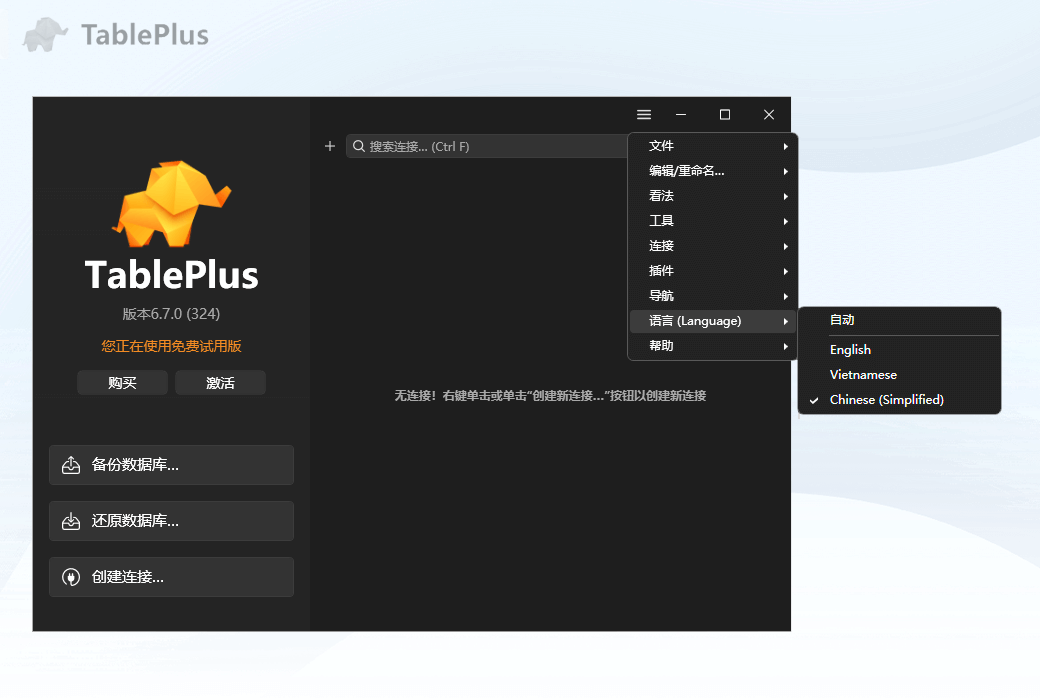
Task: Click the 购买 button
Action: click(x=122, y=382)
